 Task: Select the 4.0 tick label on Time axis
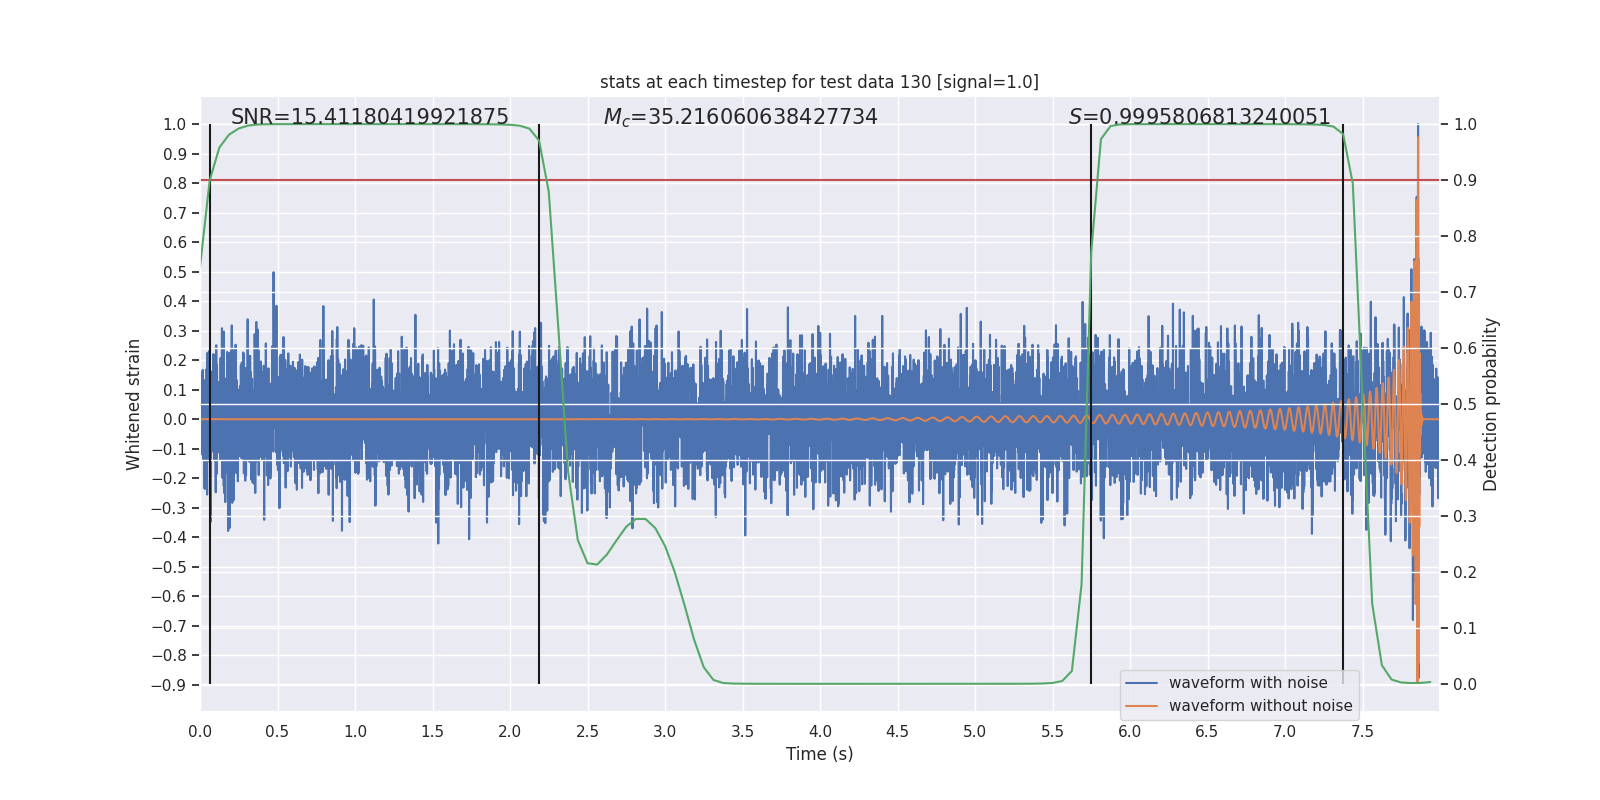coord(820,731)
